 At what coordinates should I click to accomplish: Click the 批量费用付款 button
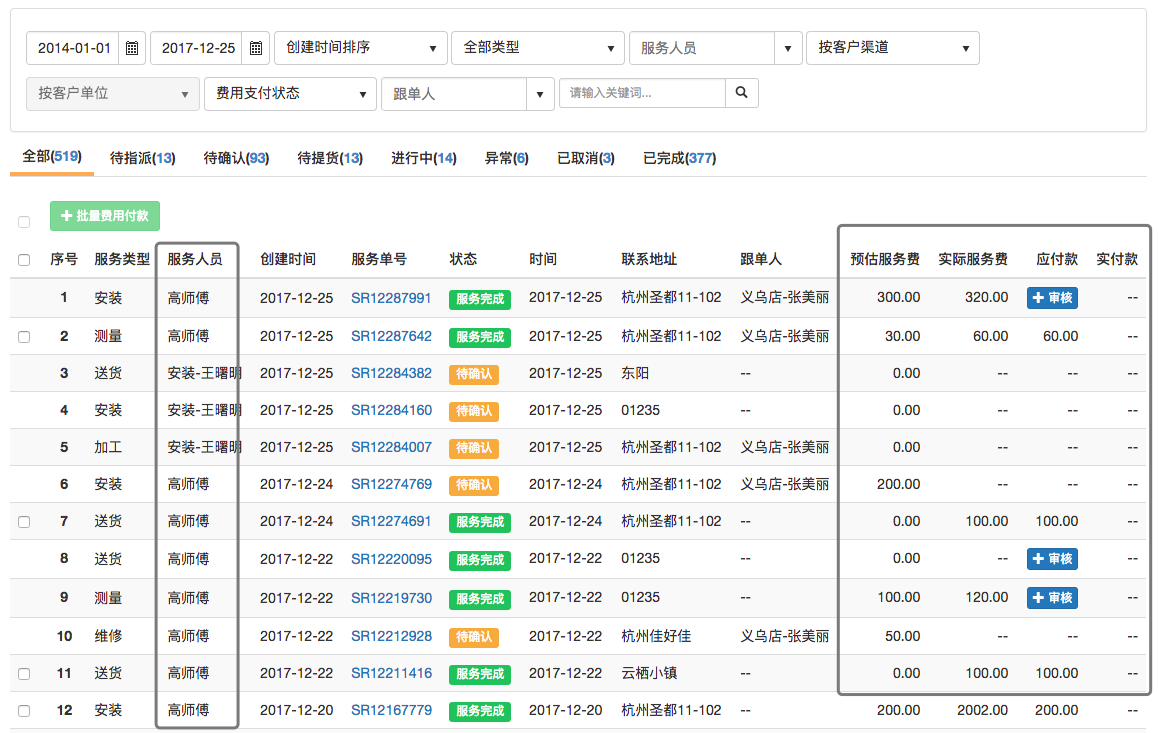(x=105, y=216)
